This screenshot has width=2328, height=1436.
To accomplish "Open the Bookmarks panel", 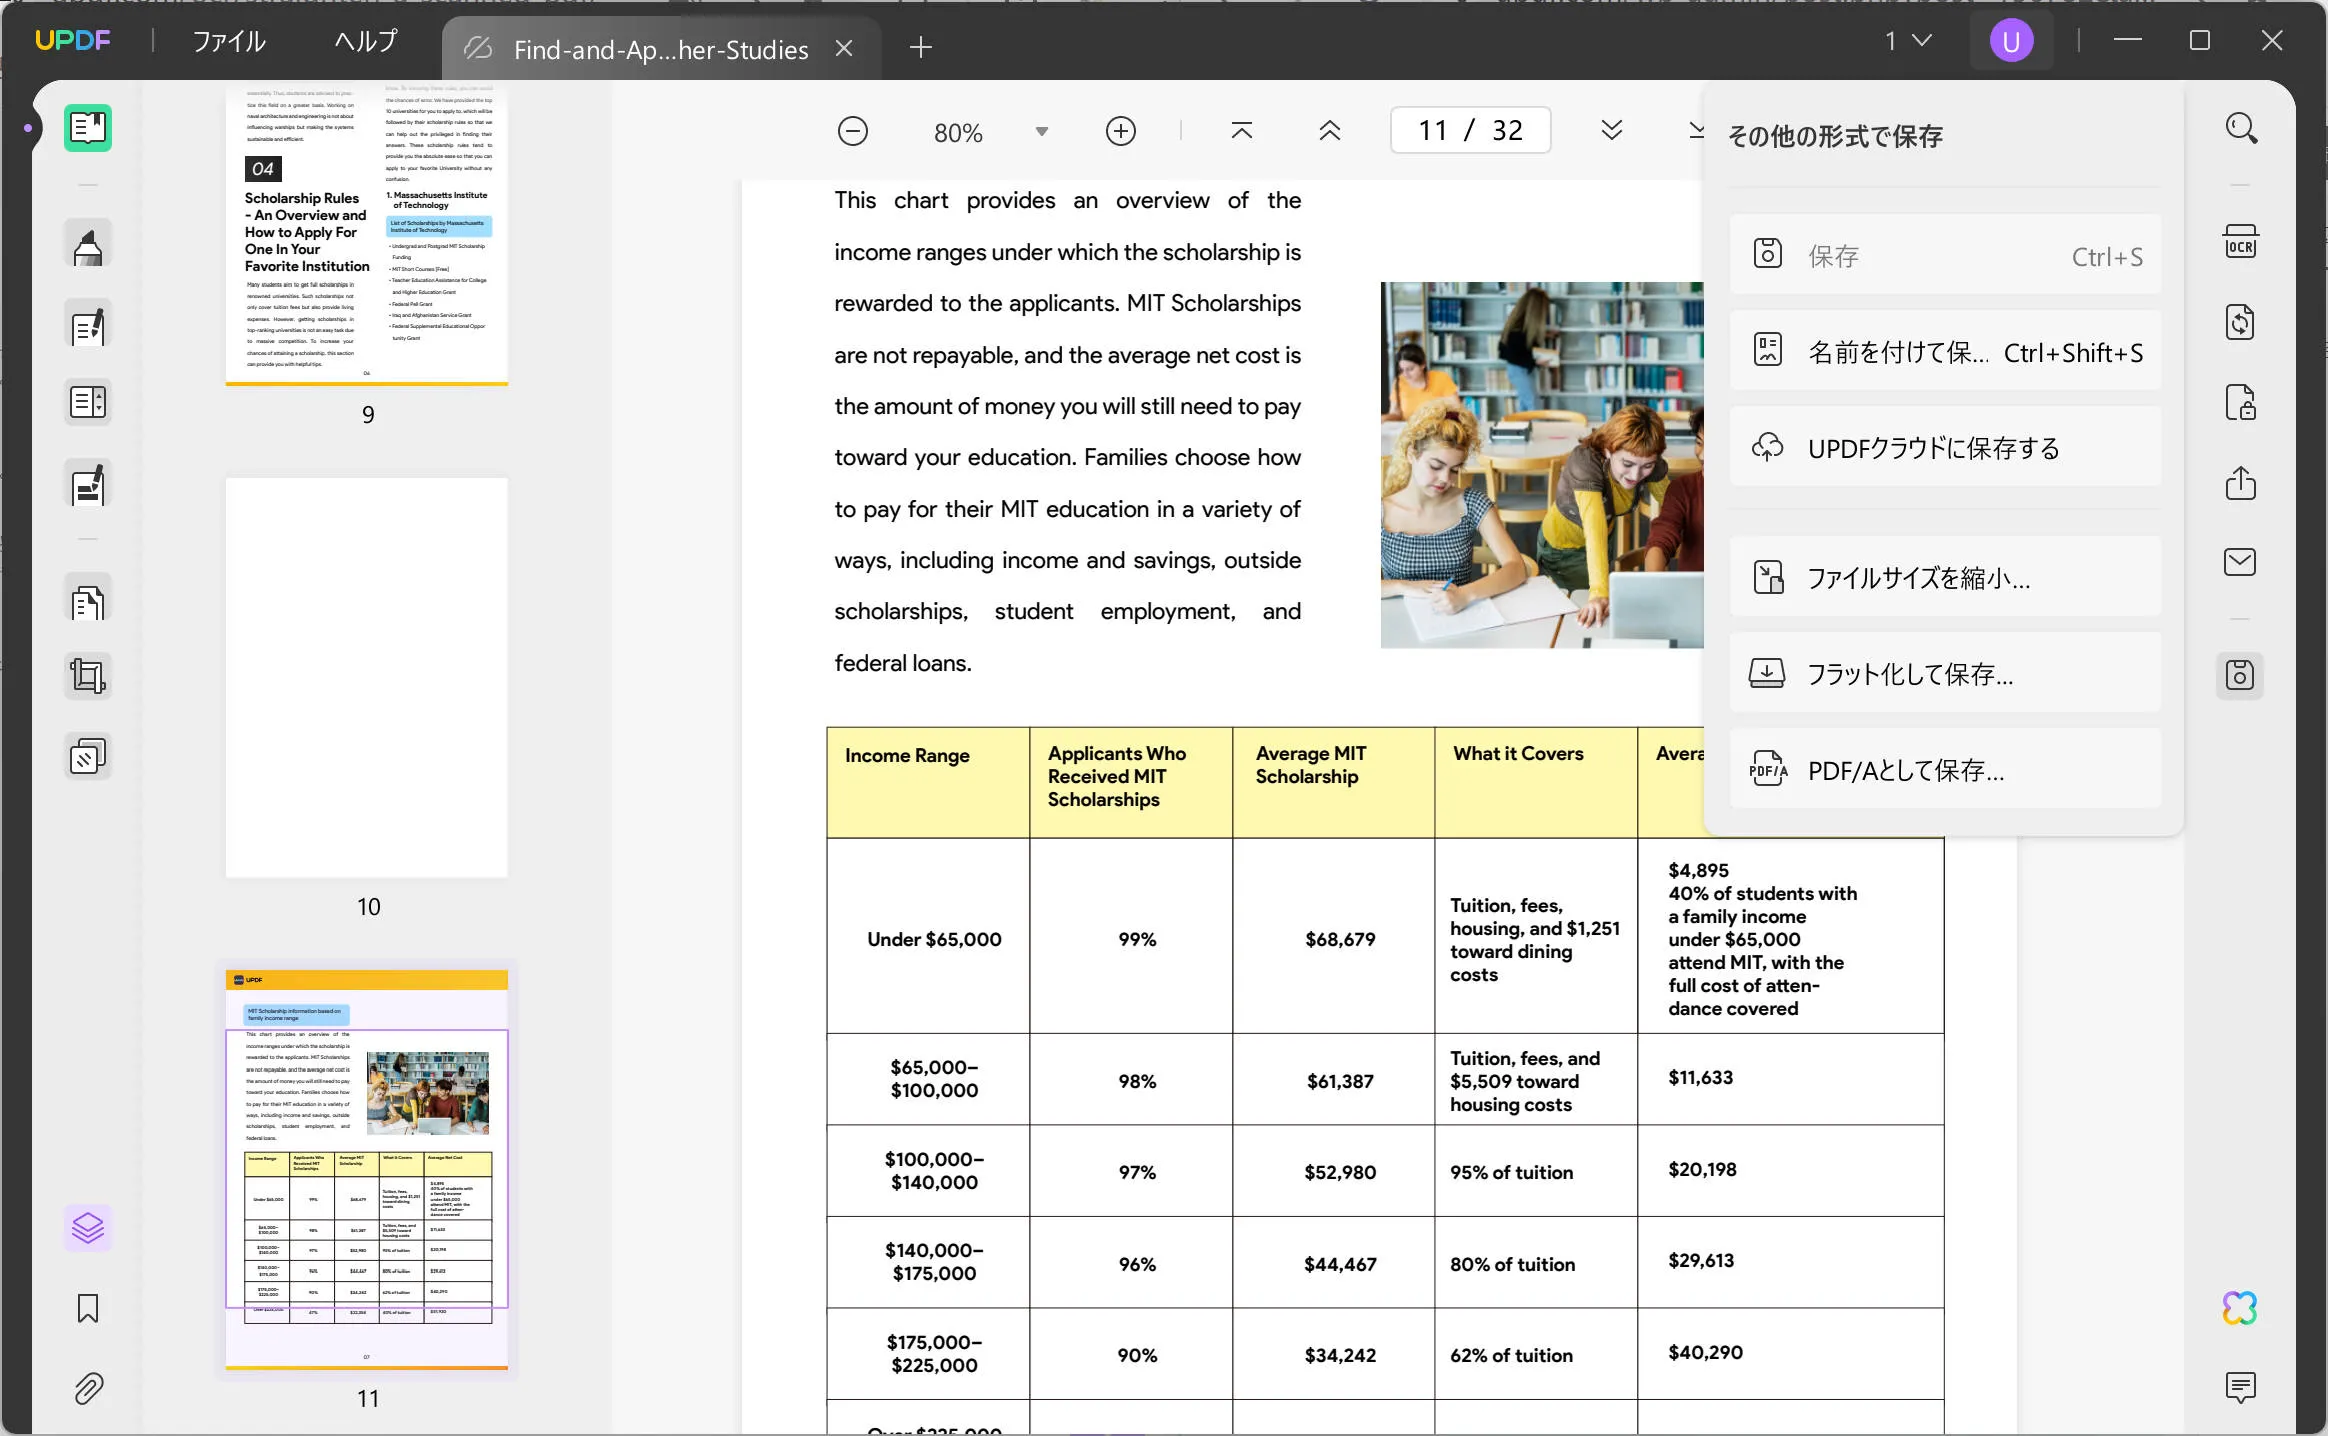I will (x=88, y=1308).
